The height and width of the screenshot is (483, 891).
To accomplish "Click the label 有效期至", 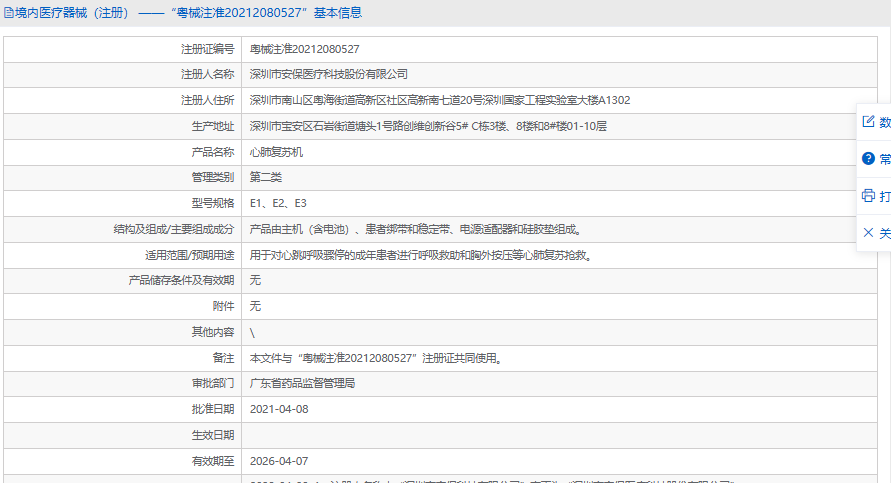I will 213,461.
